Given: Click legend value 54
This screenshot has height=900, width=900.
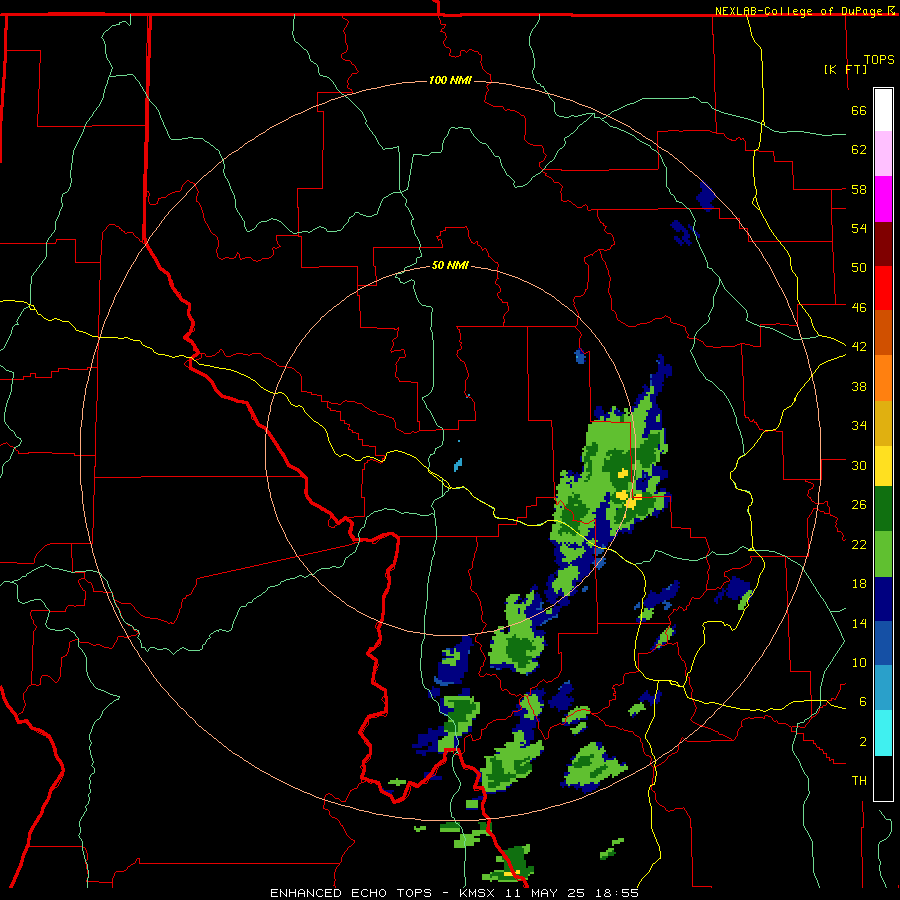Looking at the screenshot, I should pos(859,228).
